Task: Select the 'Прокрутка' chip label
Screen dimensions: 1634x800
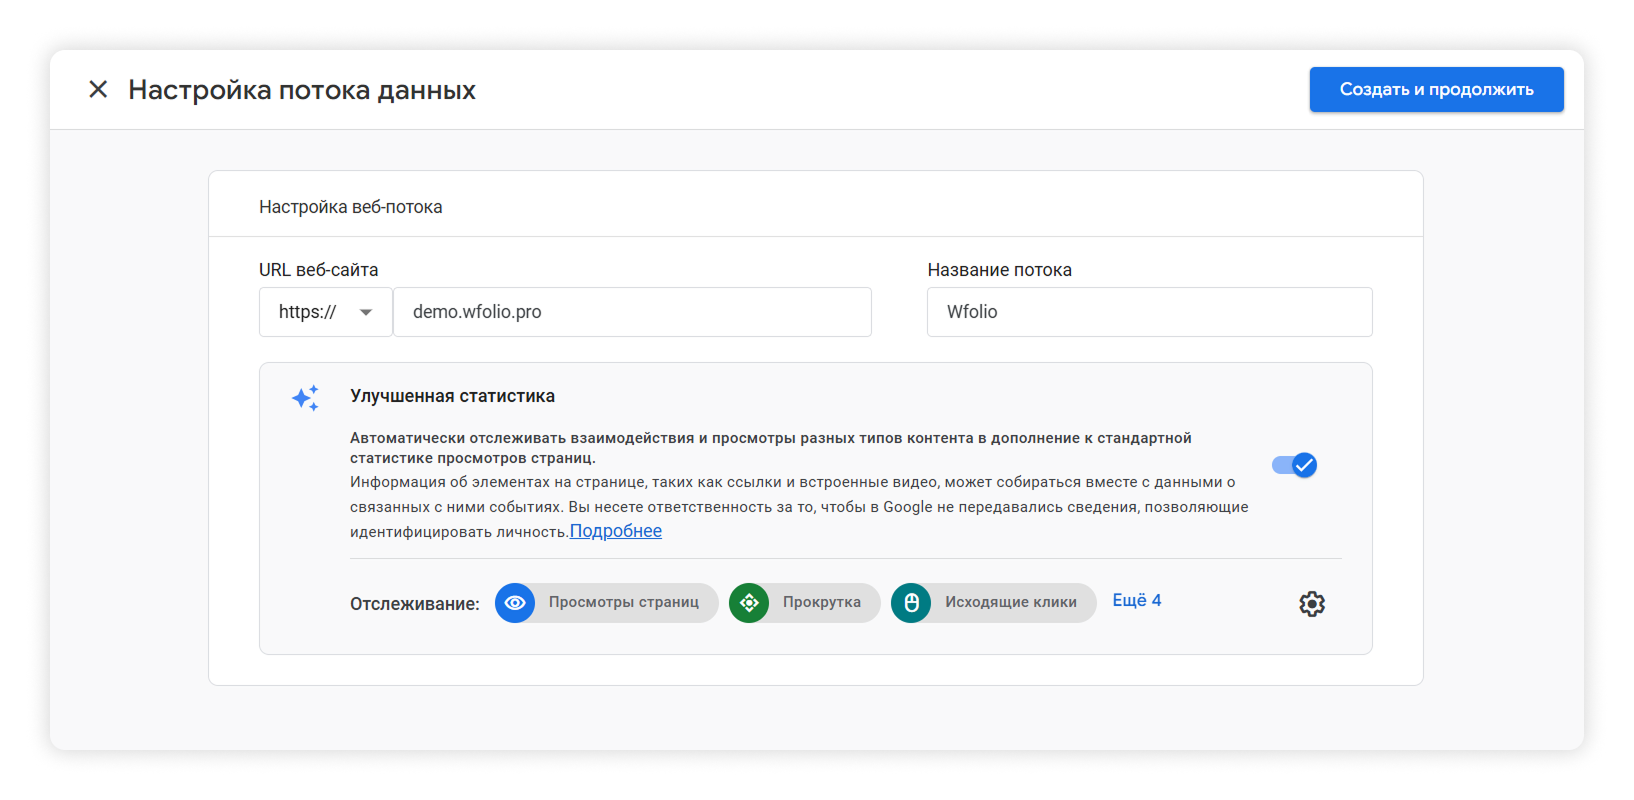Action: (821, 602)
